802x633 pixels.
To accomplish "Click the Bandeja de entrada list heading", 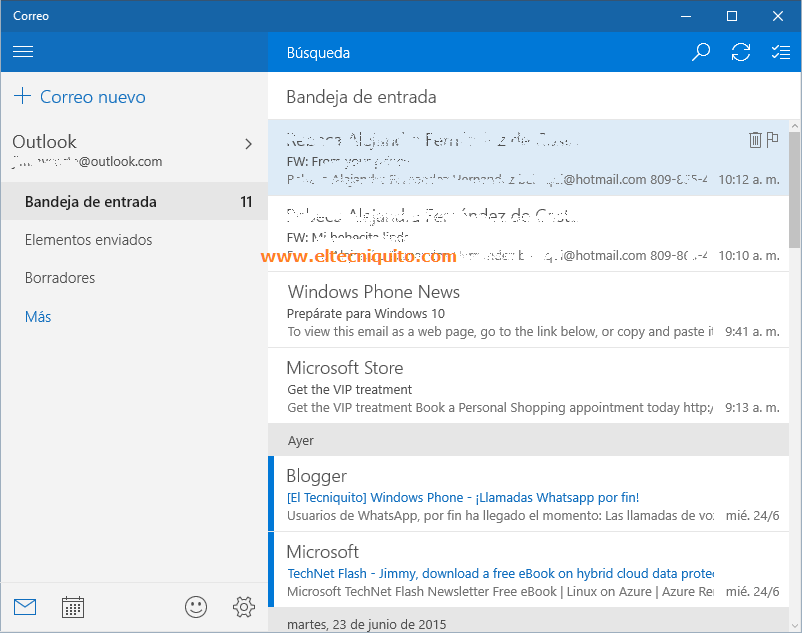I will point(361,97).
